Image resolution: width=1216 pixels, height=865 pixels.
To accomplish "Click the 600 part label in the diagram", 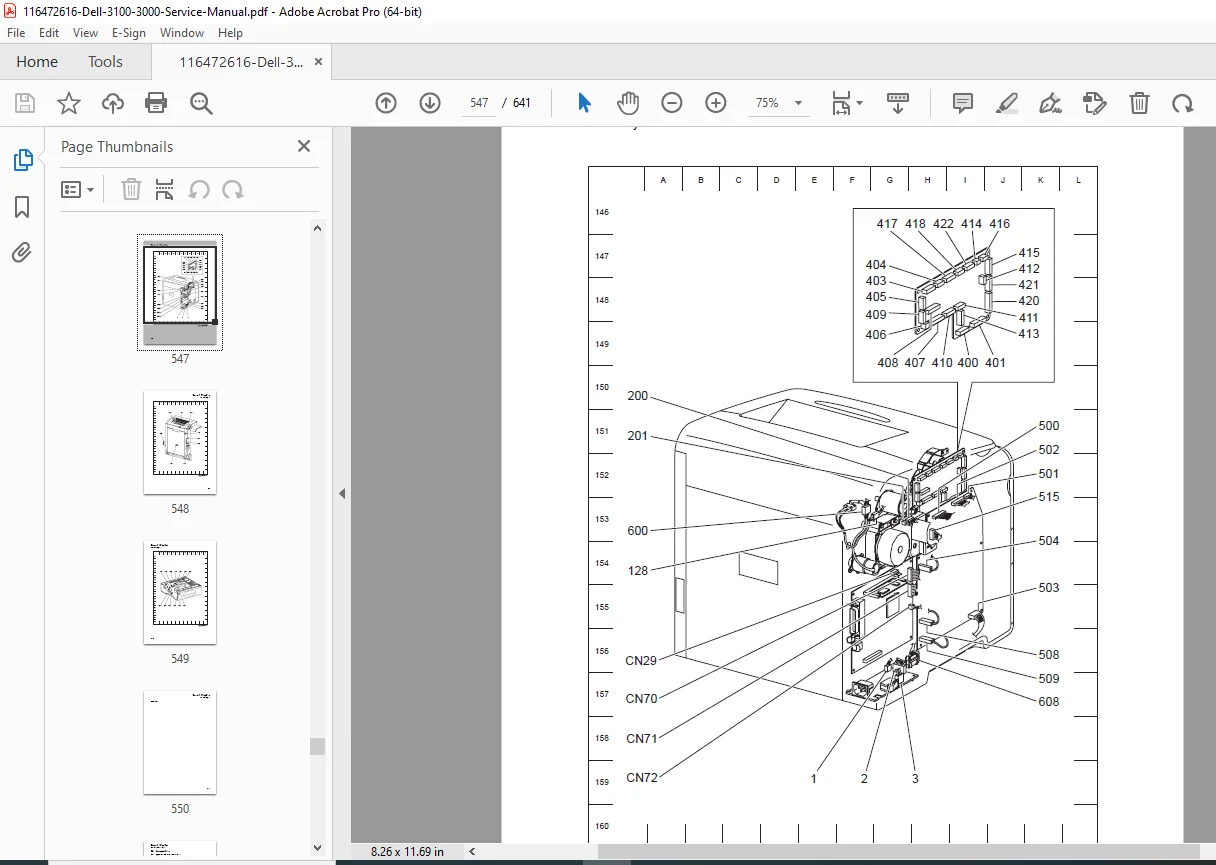I will [x=638, y=531].
